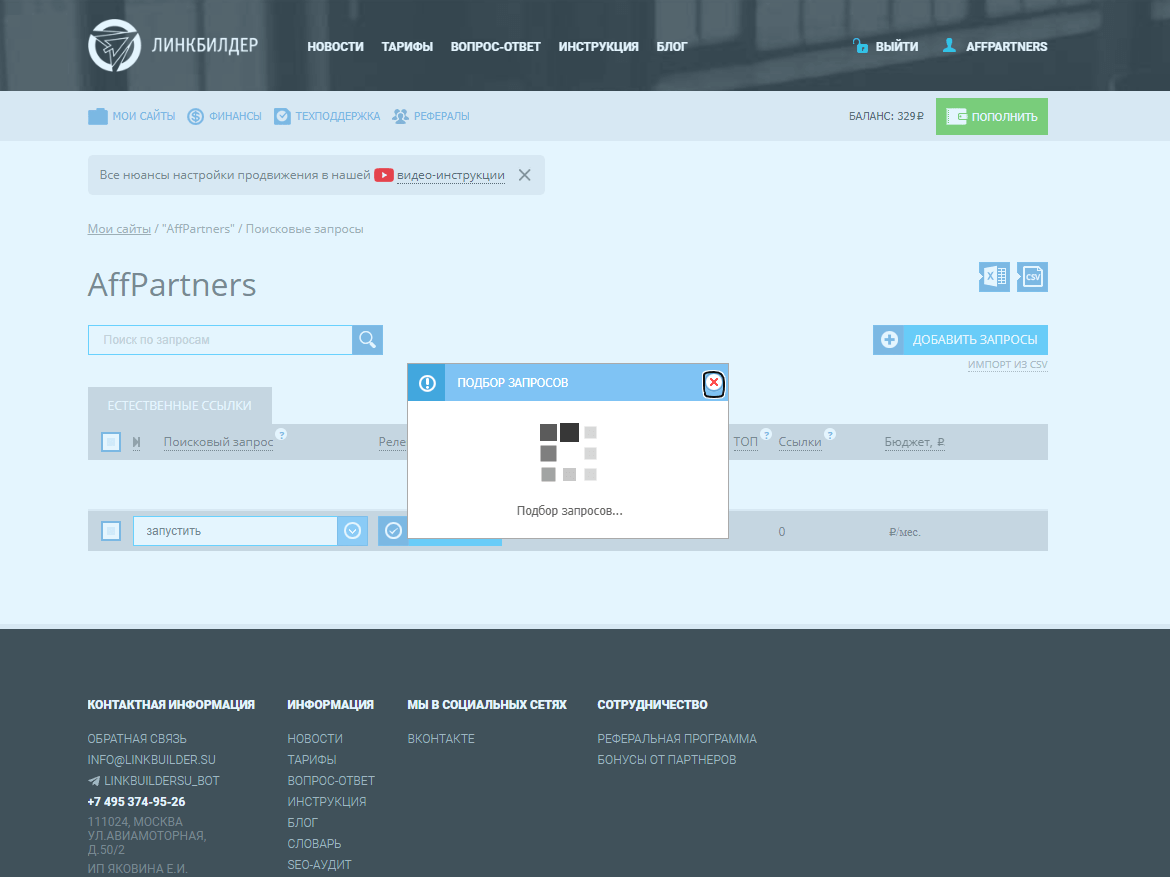Sort by the Бюджет column header
Screen dimensions: 1170x877
pyautogui.click(x=914, y=442)
